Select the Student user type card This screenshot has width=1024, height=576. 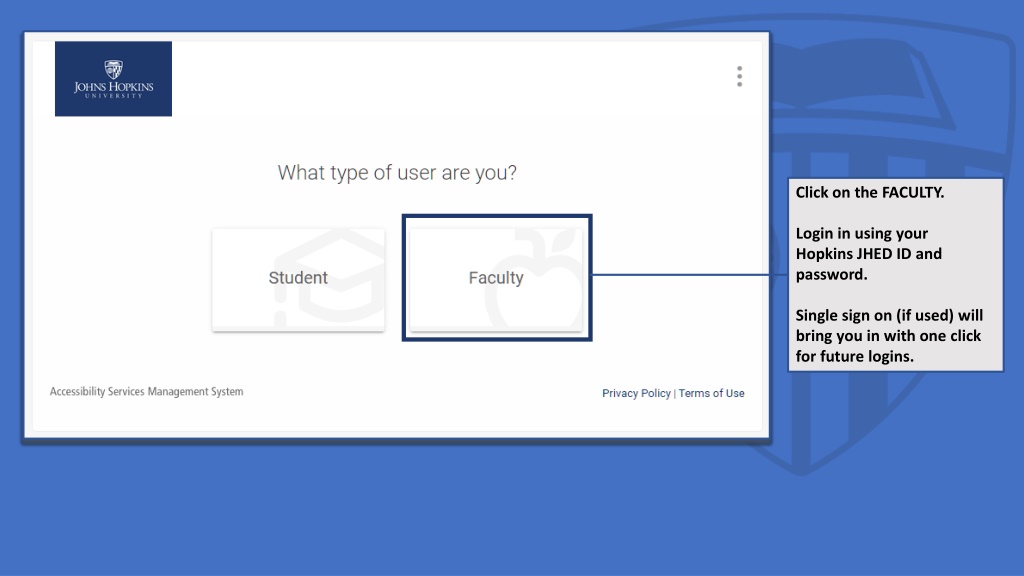tap(298, 280)
